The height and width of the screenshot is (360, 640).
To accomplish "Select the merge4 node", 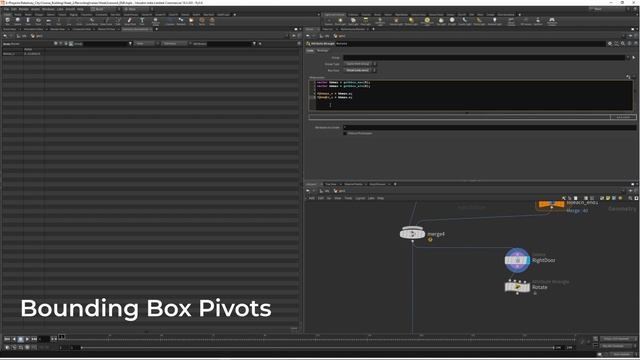I will [412, 234].
